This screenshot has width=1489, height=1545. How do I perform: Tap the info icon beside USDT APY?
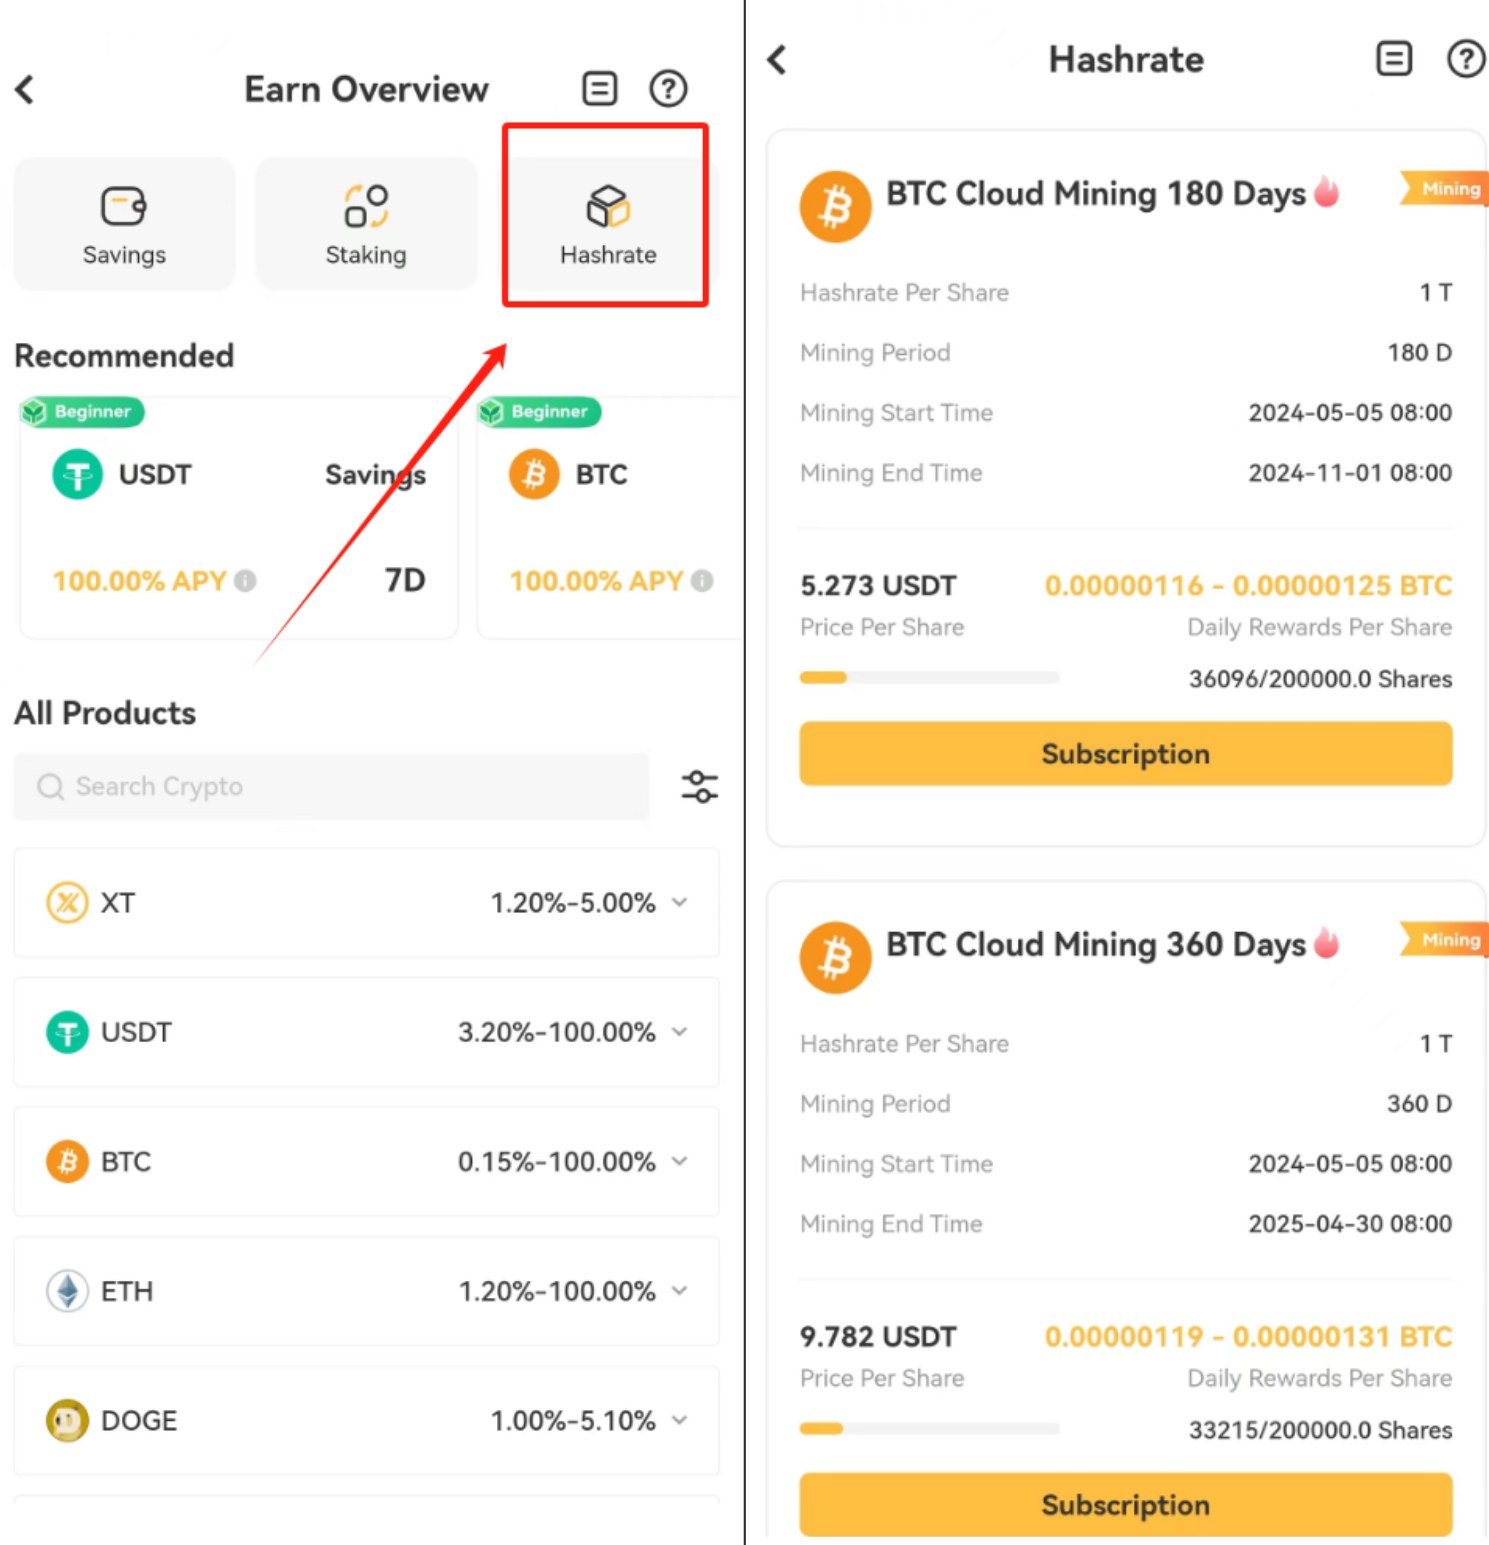(245, 581)
